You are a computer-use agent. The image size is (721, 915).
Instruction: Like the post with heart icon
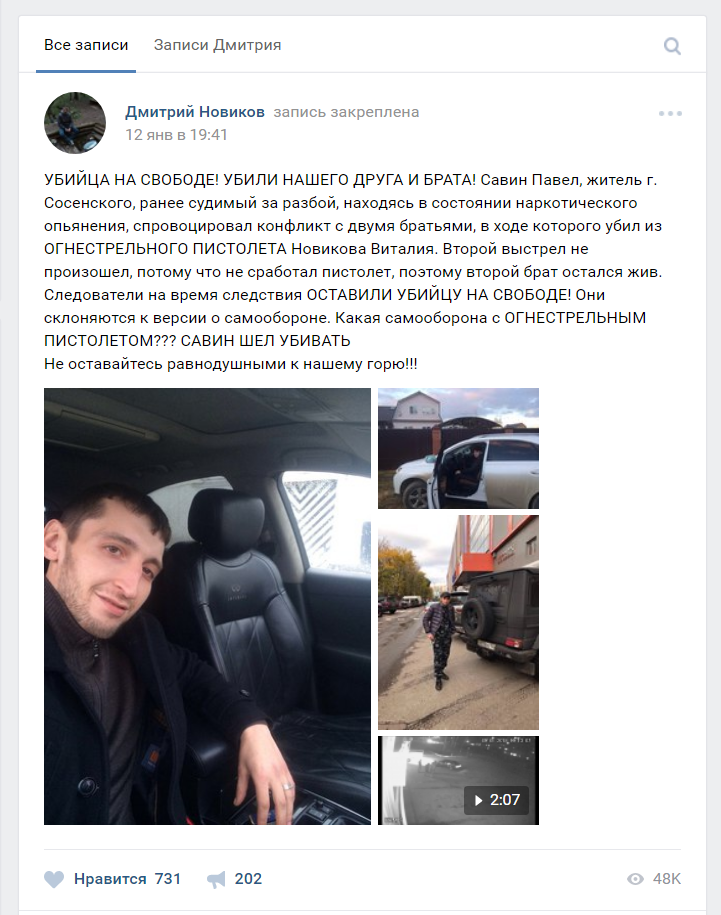click(x=54, y=879)
